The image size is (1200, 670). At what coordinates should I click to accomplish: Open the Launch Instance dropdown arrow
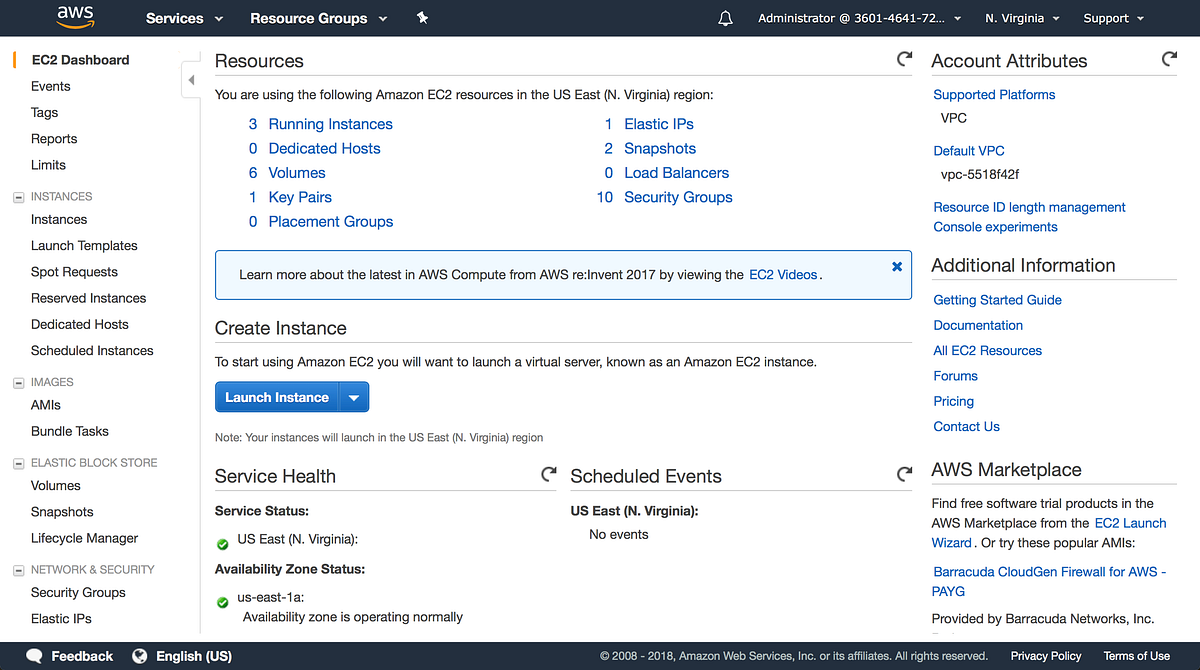coord(354,396)
